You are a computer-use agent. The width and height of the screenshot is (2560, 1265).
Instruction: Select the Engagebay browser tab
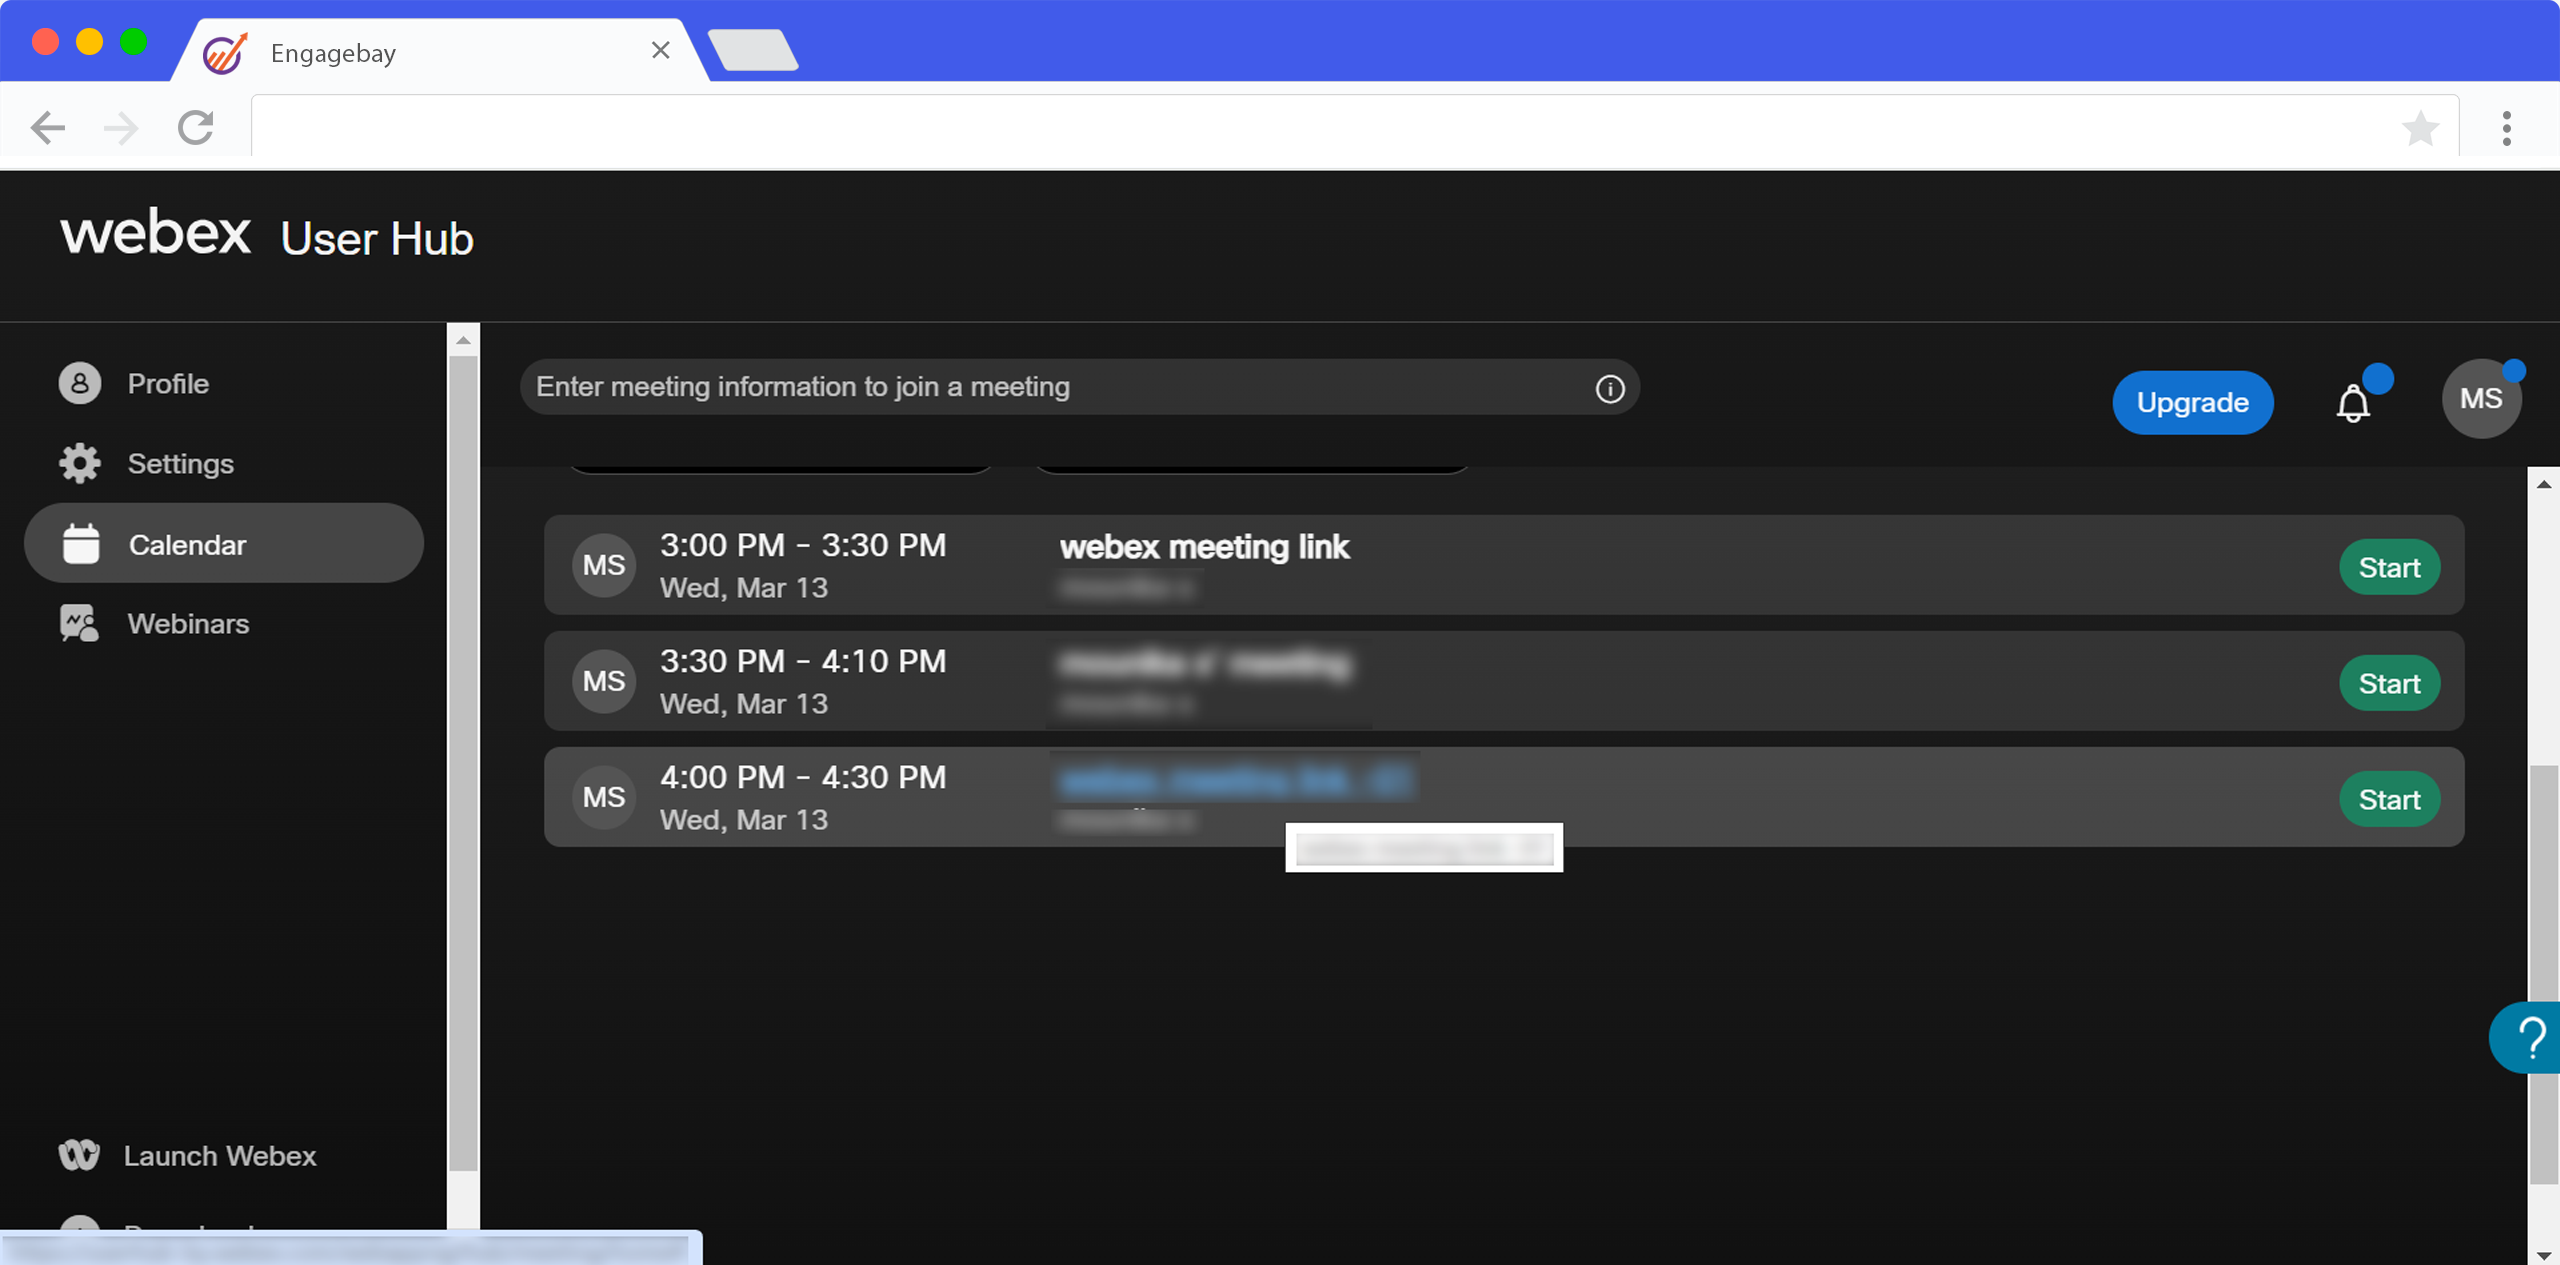[x=440, y=52]
